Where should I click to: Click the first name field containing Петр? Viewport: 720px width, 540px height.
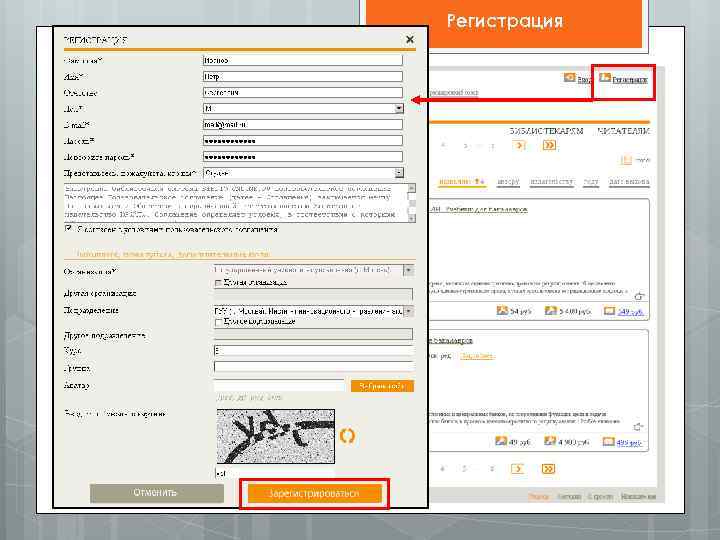coord(303,76)
